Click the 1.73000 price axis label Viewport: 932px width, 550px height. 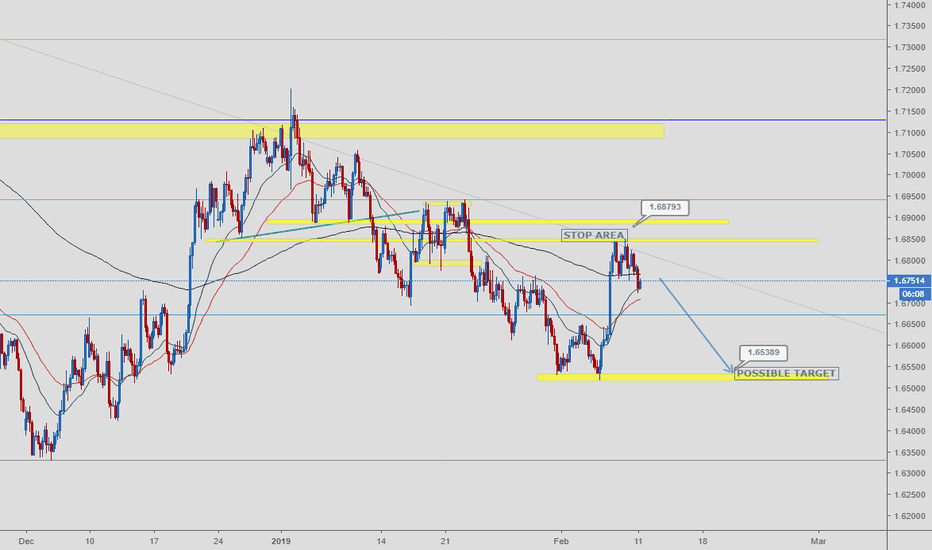(x=909, y=48)
